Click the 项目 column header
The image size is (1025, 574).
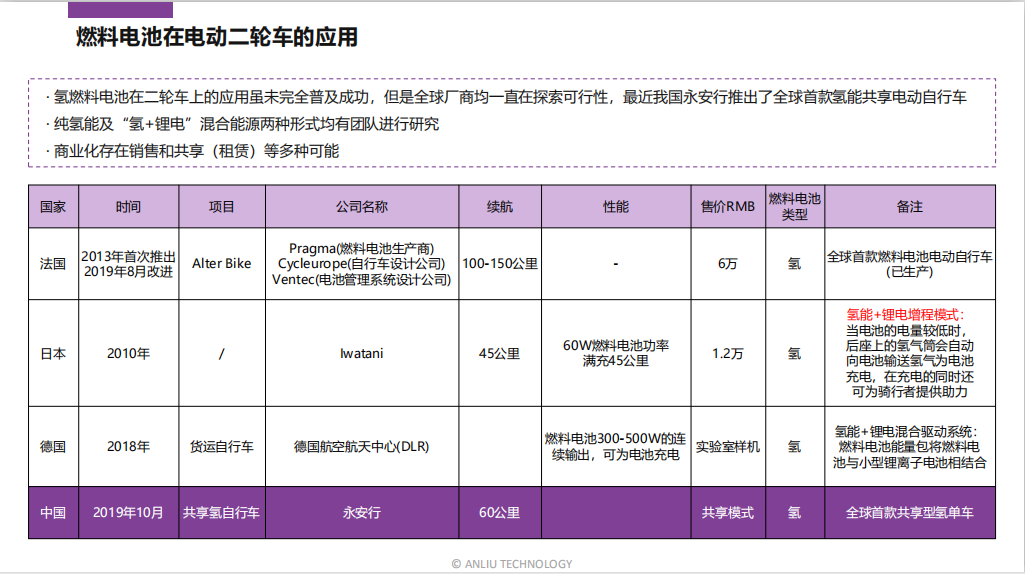tap(222, 207)
